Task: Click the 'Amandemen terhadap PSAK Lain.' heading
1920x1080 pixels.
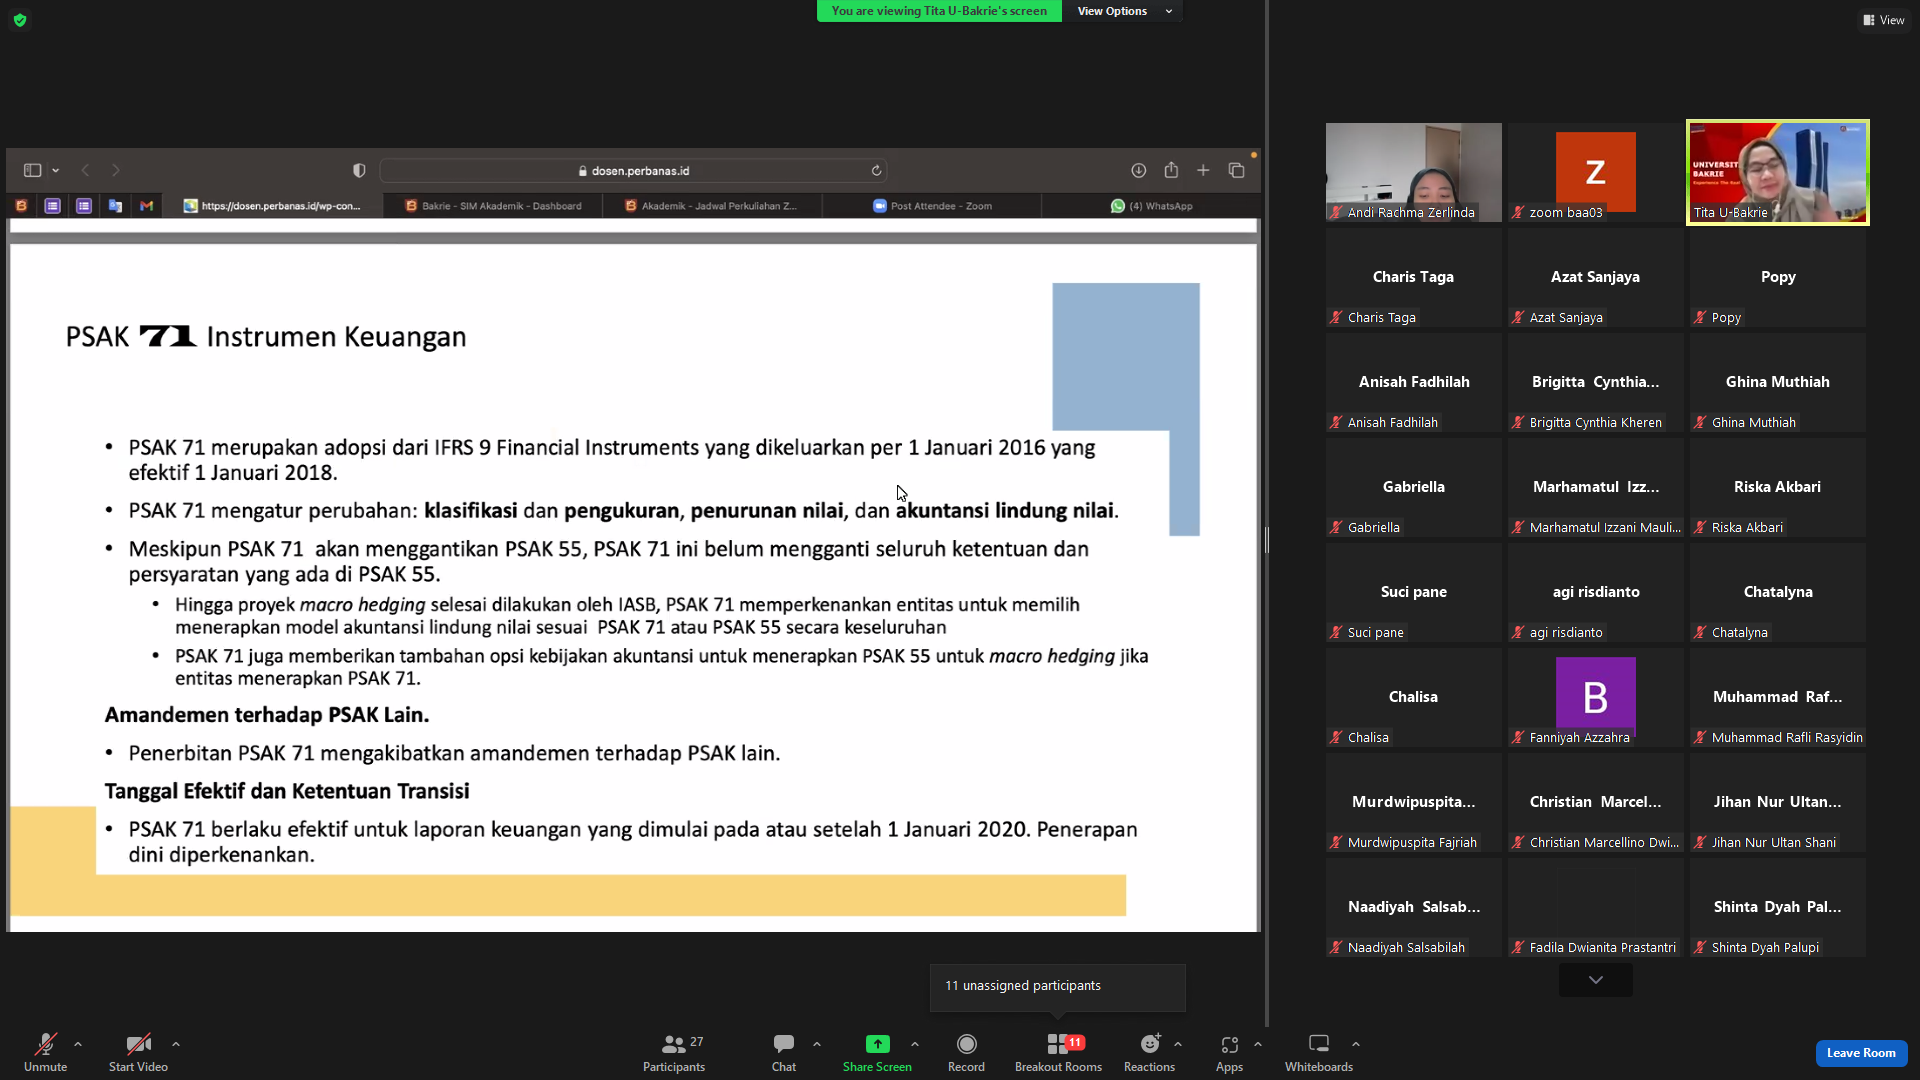Action: 267,715
